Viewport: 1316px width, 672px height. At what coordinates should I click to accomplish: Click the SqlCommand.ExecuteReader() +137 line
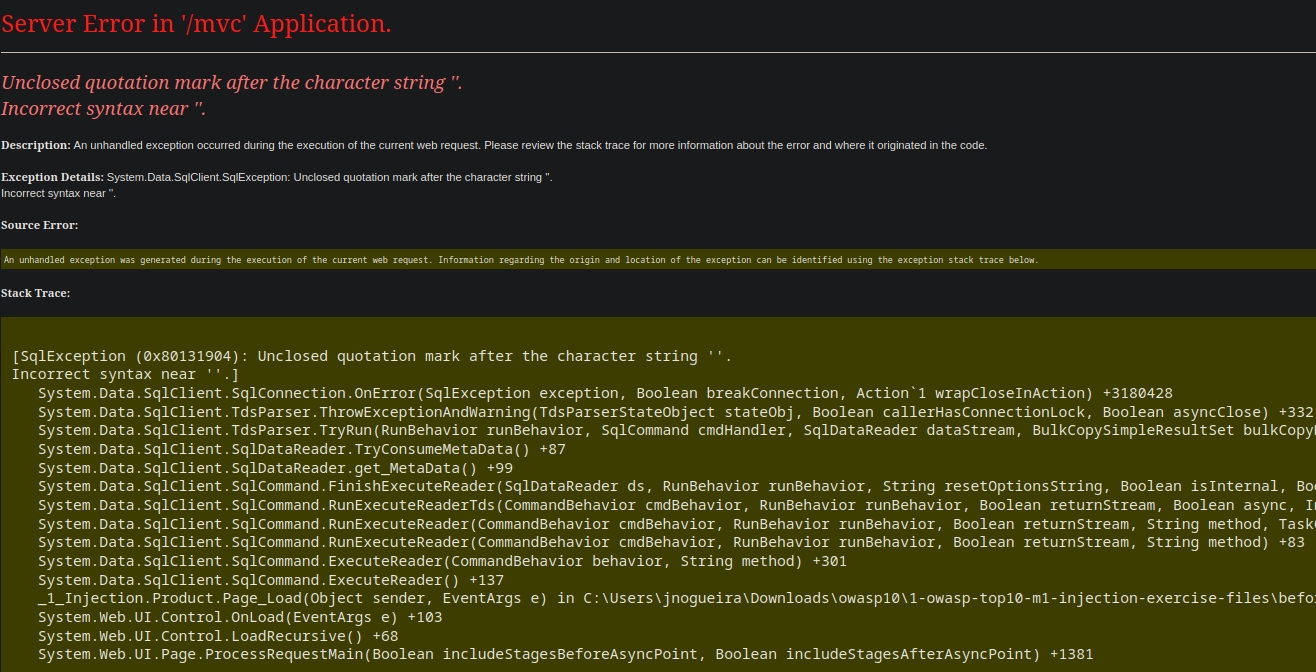tap(271, 580)
